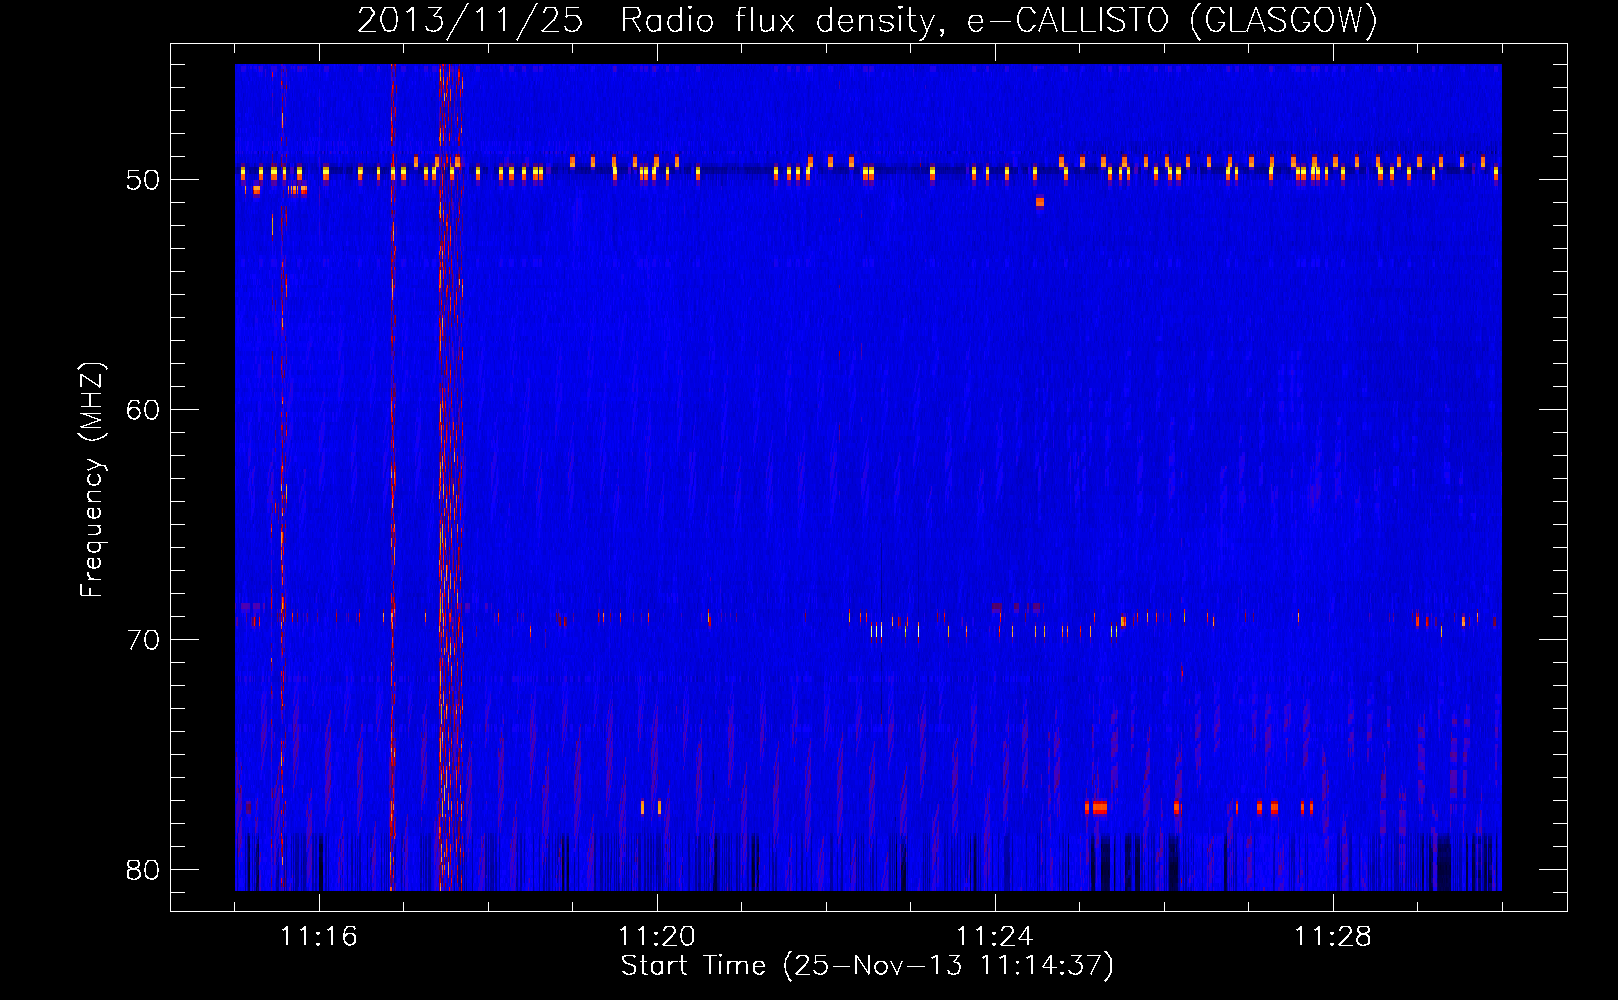This screenshot has height=1000, width=1618.
Task: Click the '70' frequency tick label
Action: (143, 640)
